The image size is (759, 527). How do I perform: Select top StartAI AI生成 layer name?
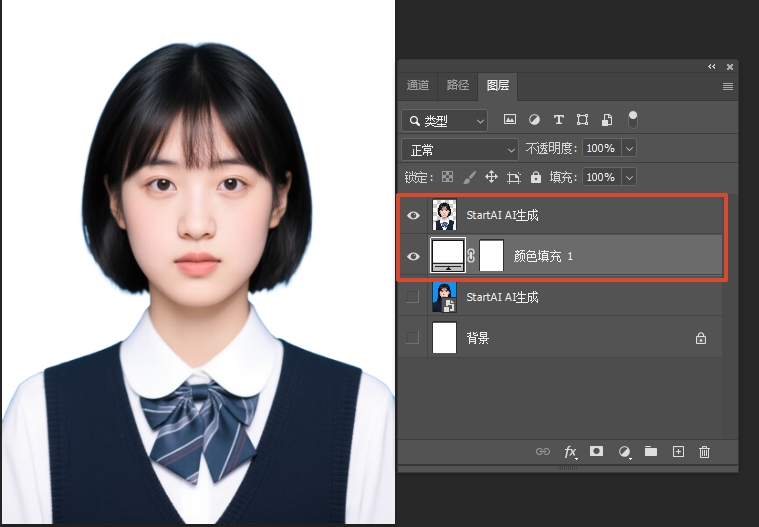pos(502,215)
